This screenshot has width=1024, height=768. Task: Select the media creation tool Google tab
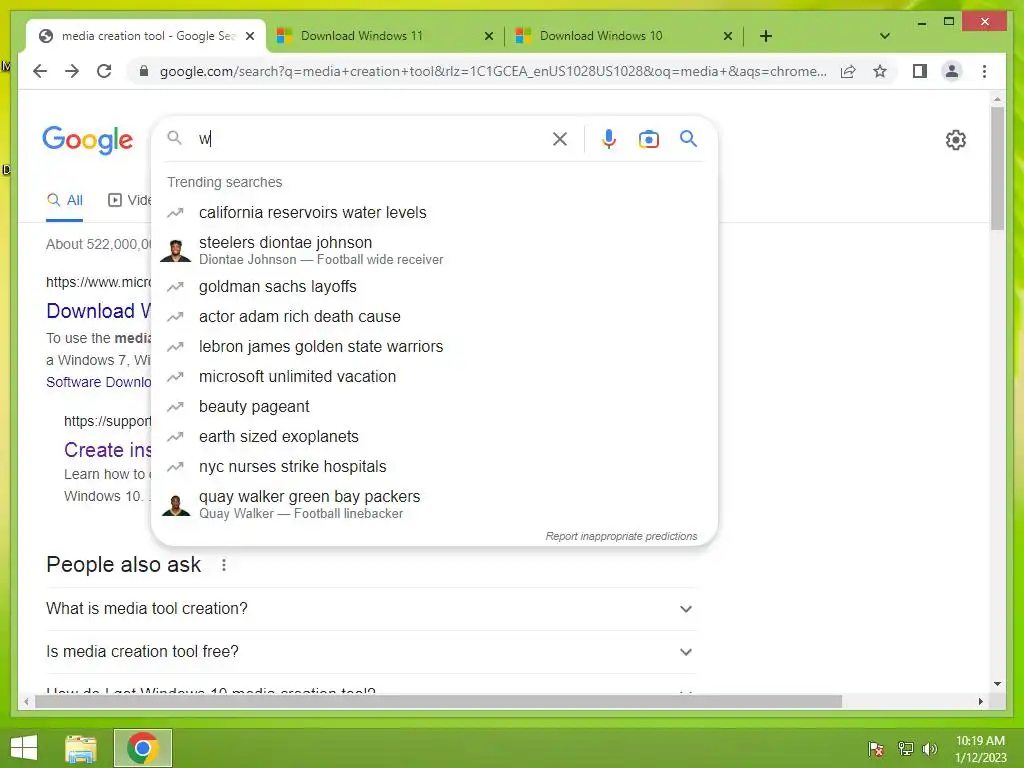tap(146, 36)
